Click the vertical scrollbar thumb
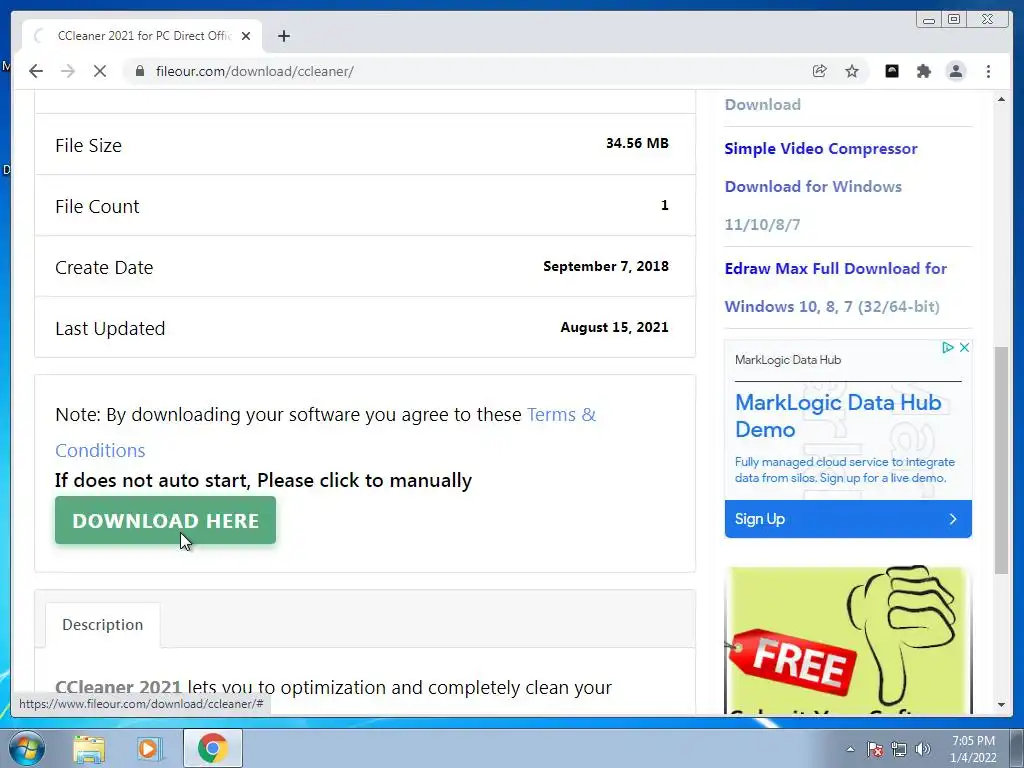1024x768 pixels. tap(1001, 460)
